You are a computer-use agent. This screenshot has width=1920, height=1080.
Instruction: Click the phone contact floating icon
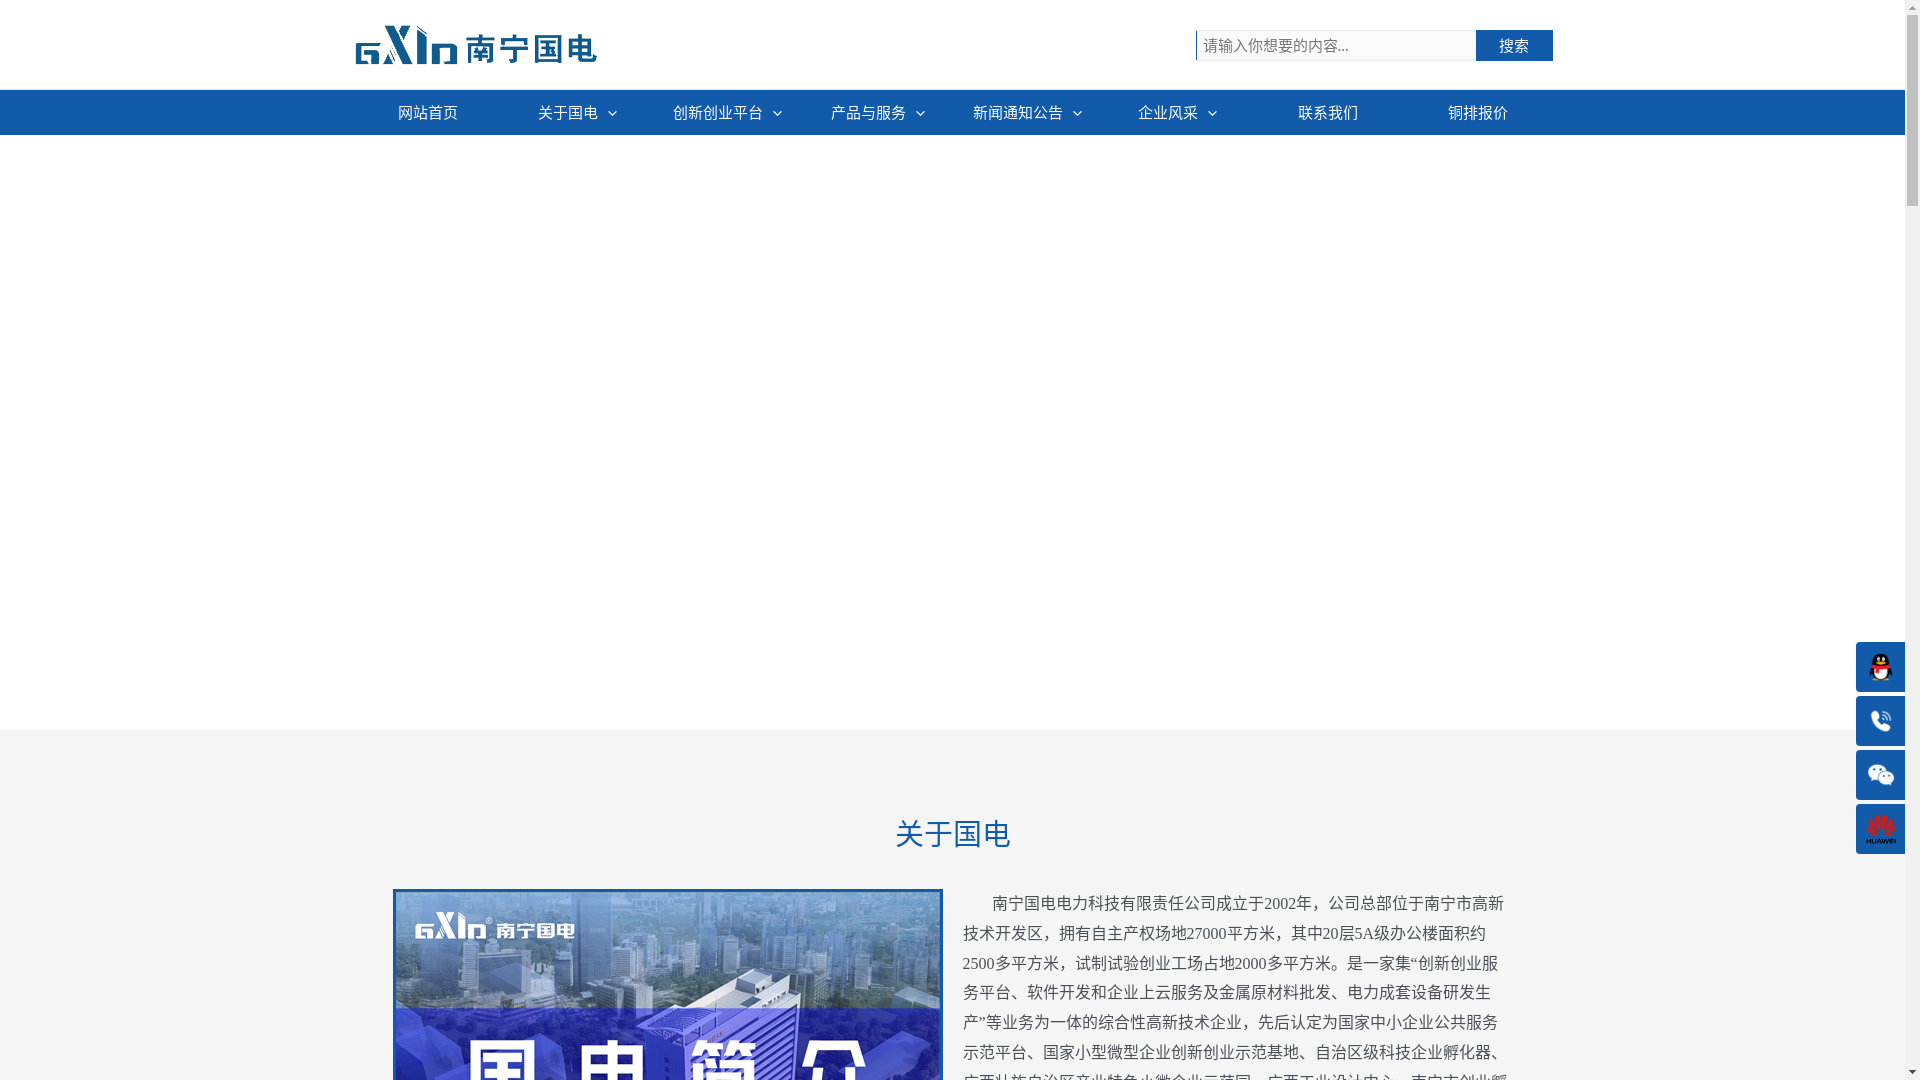(1880, 721)
